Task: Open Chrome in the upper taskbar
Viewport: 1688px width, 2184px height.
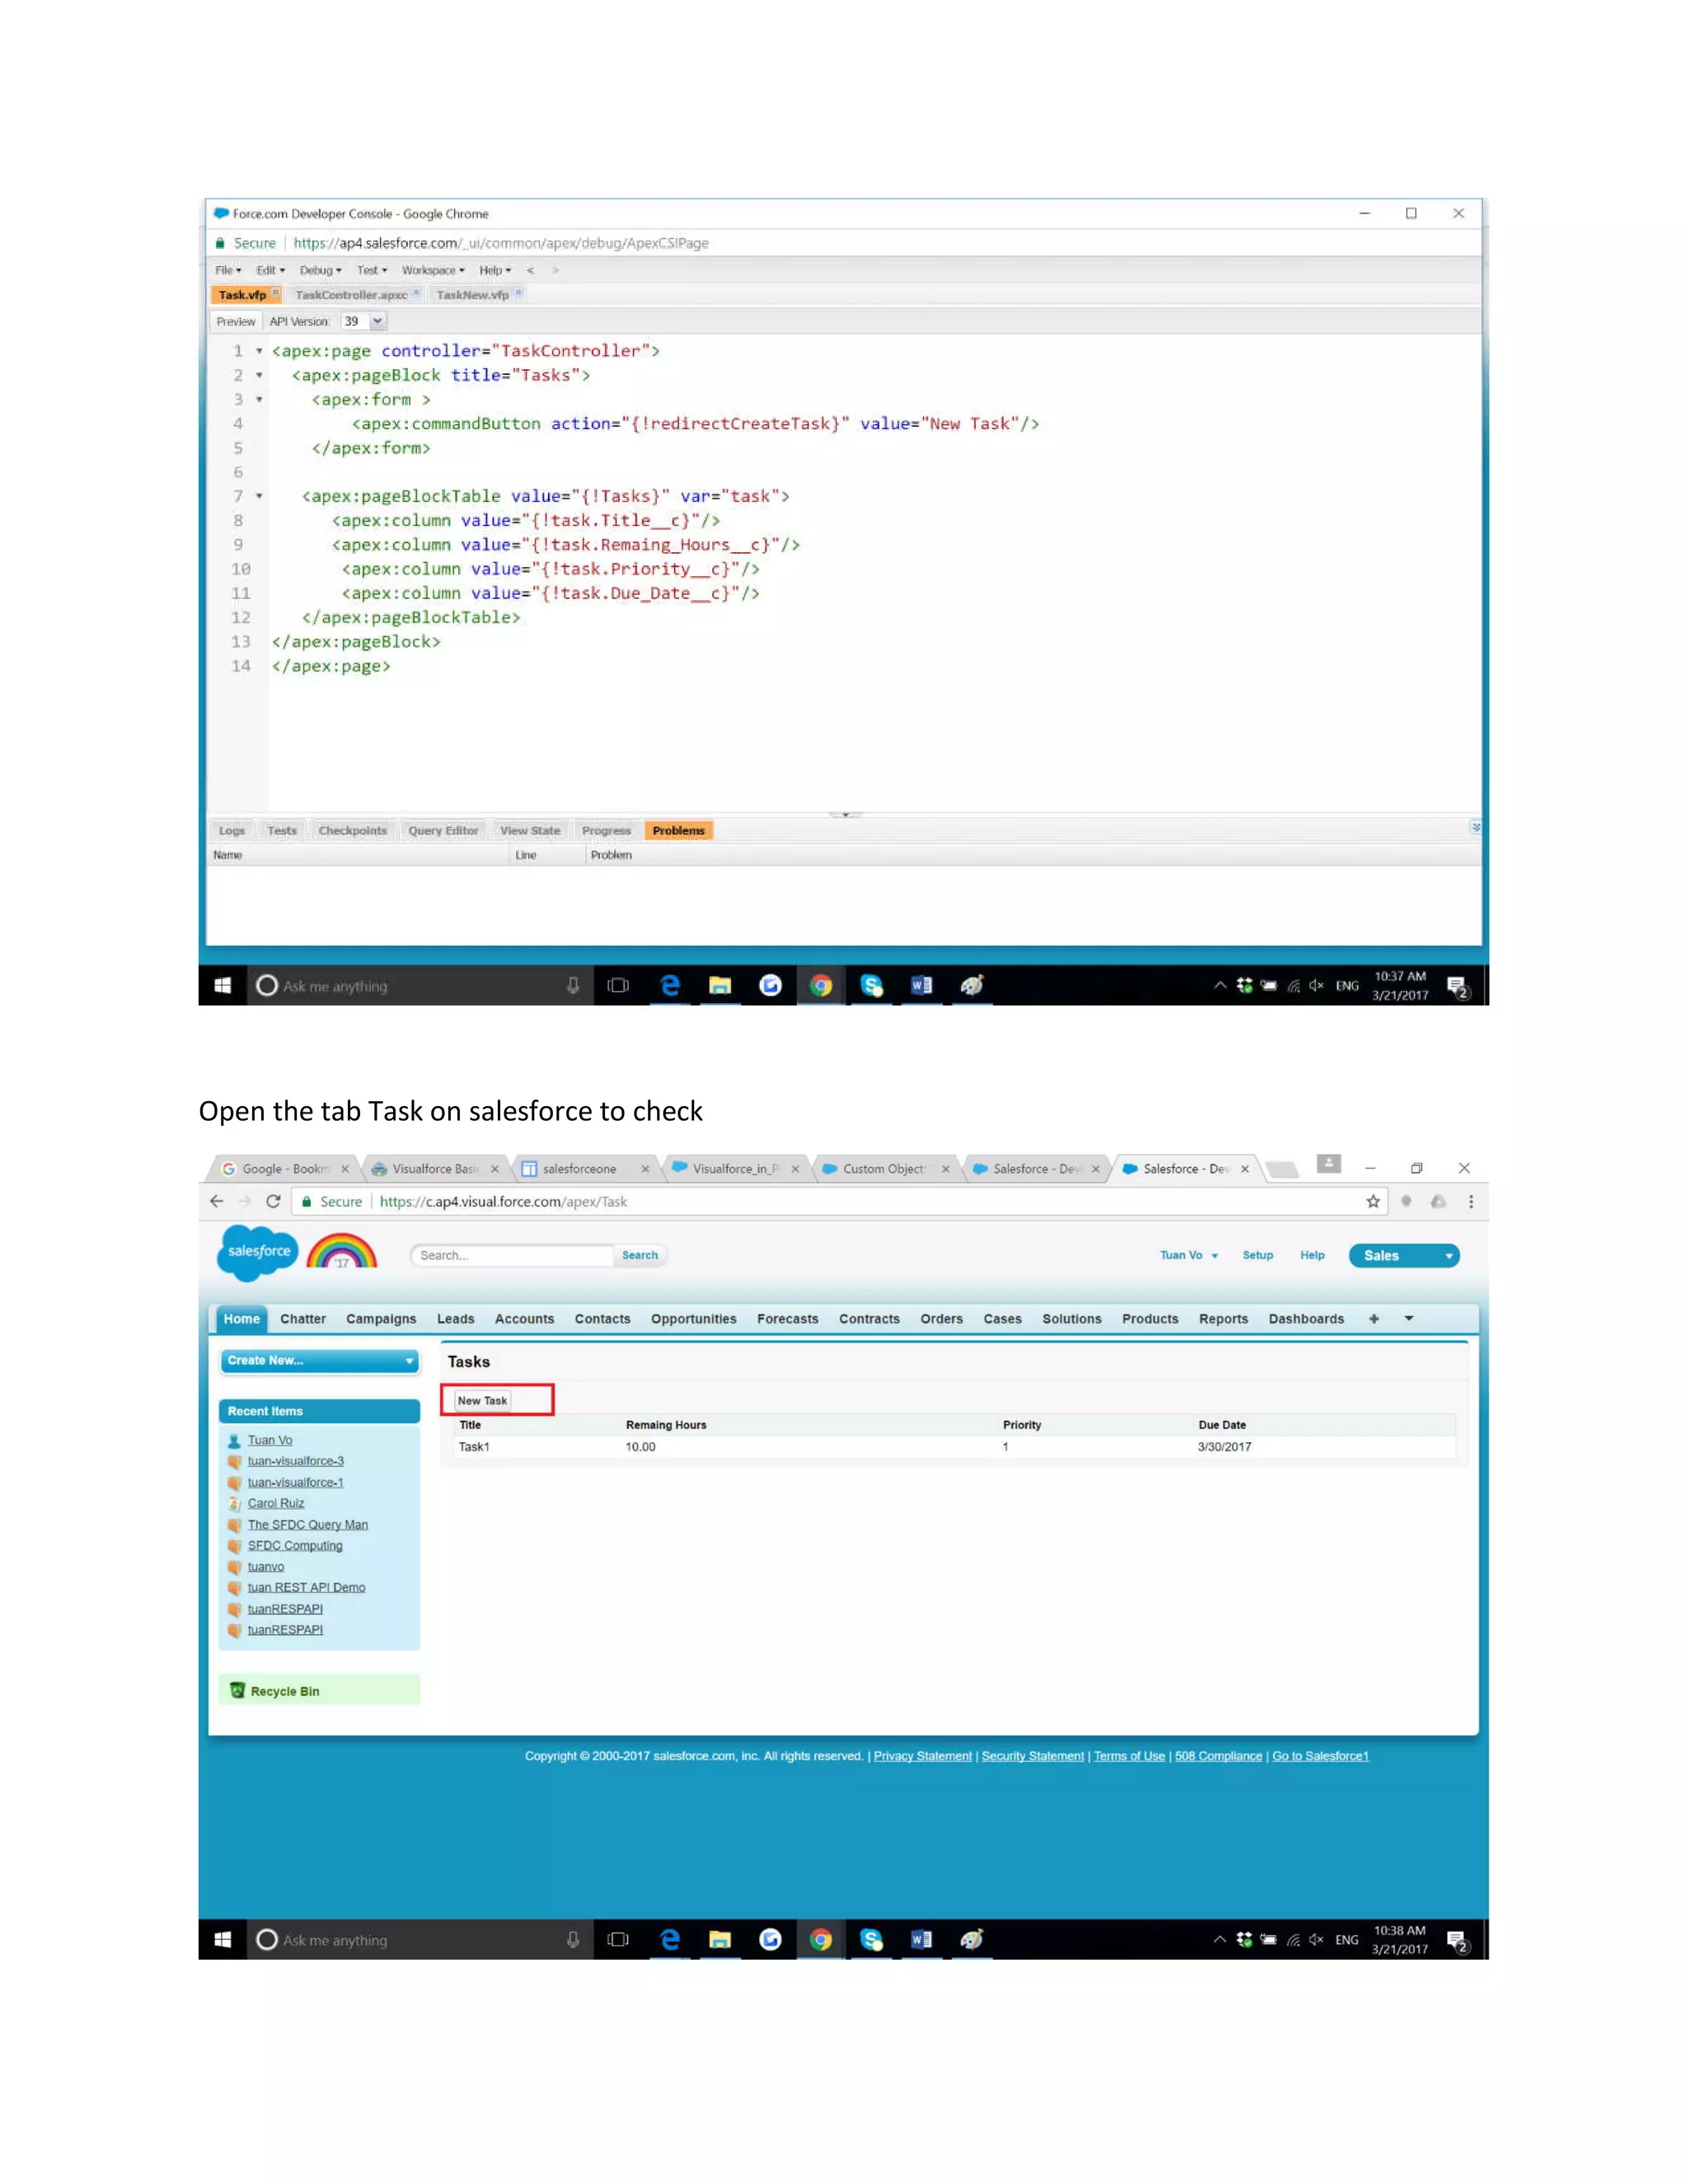Action: (821, 986)
